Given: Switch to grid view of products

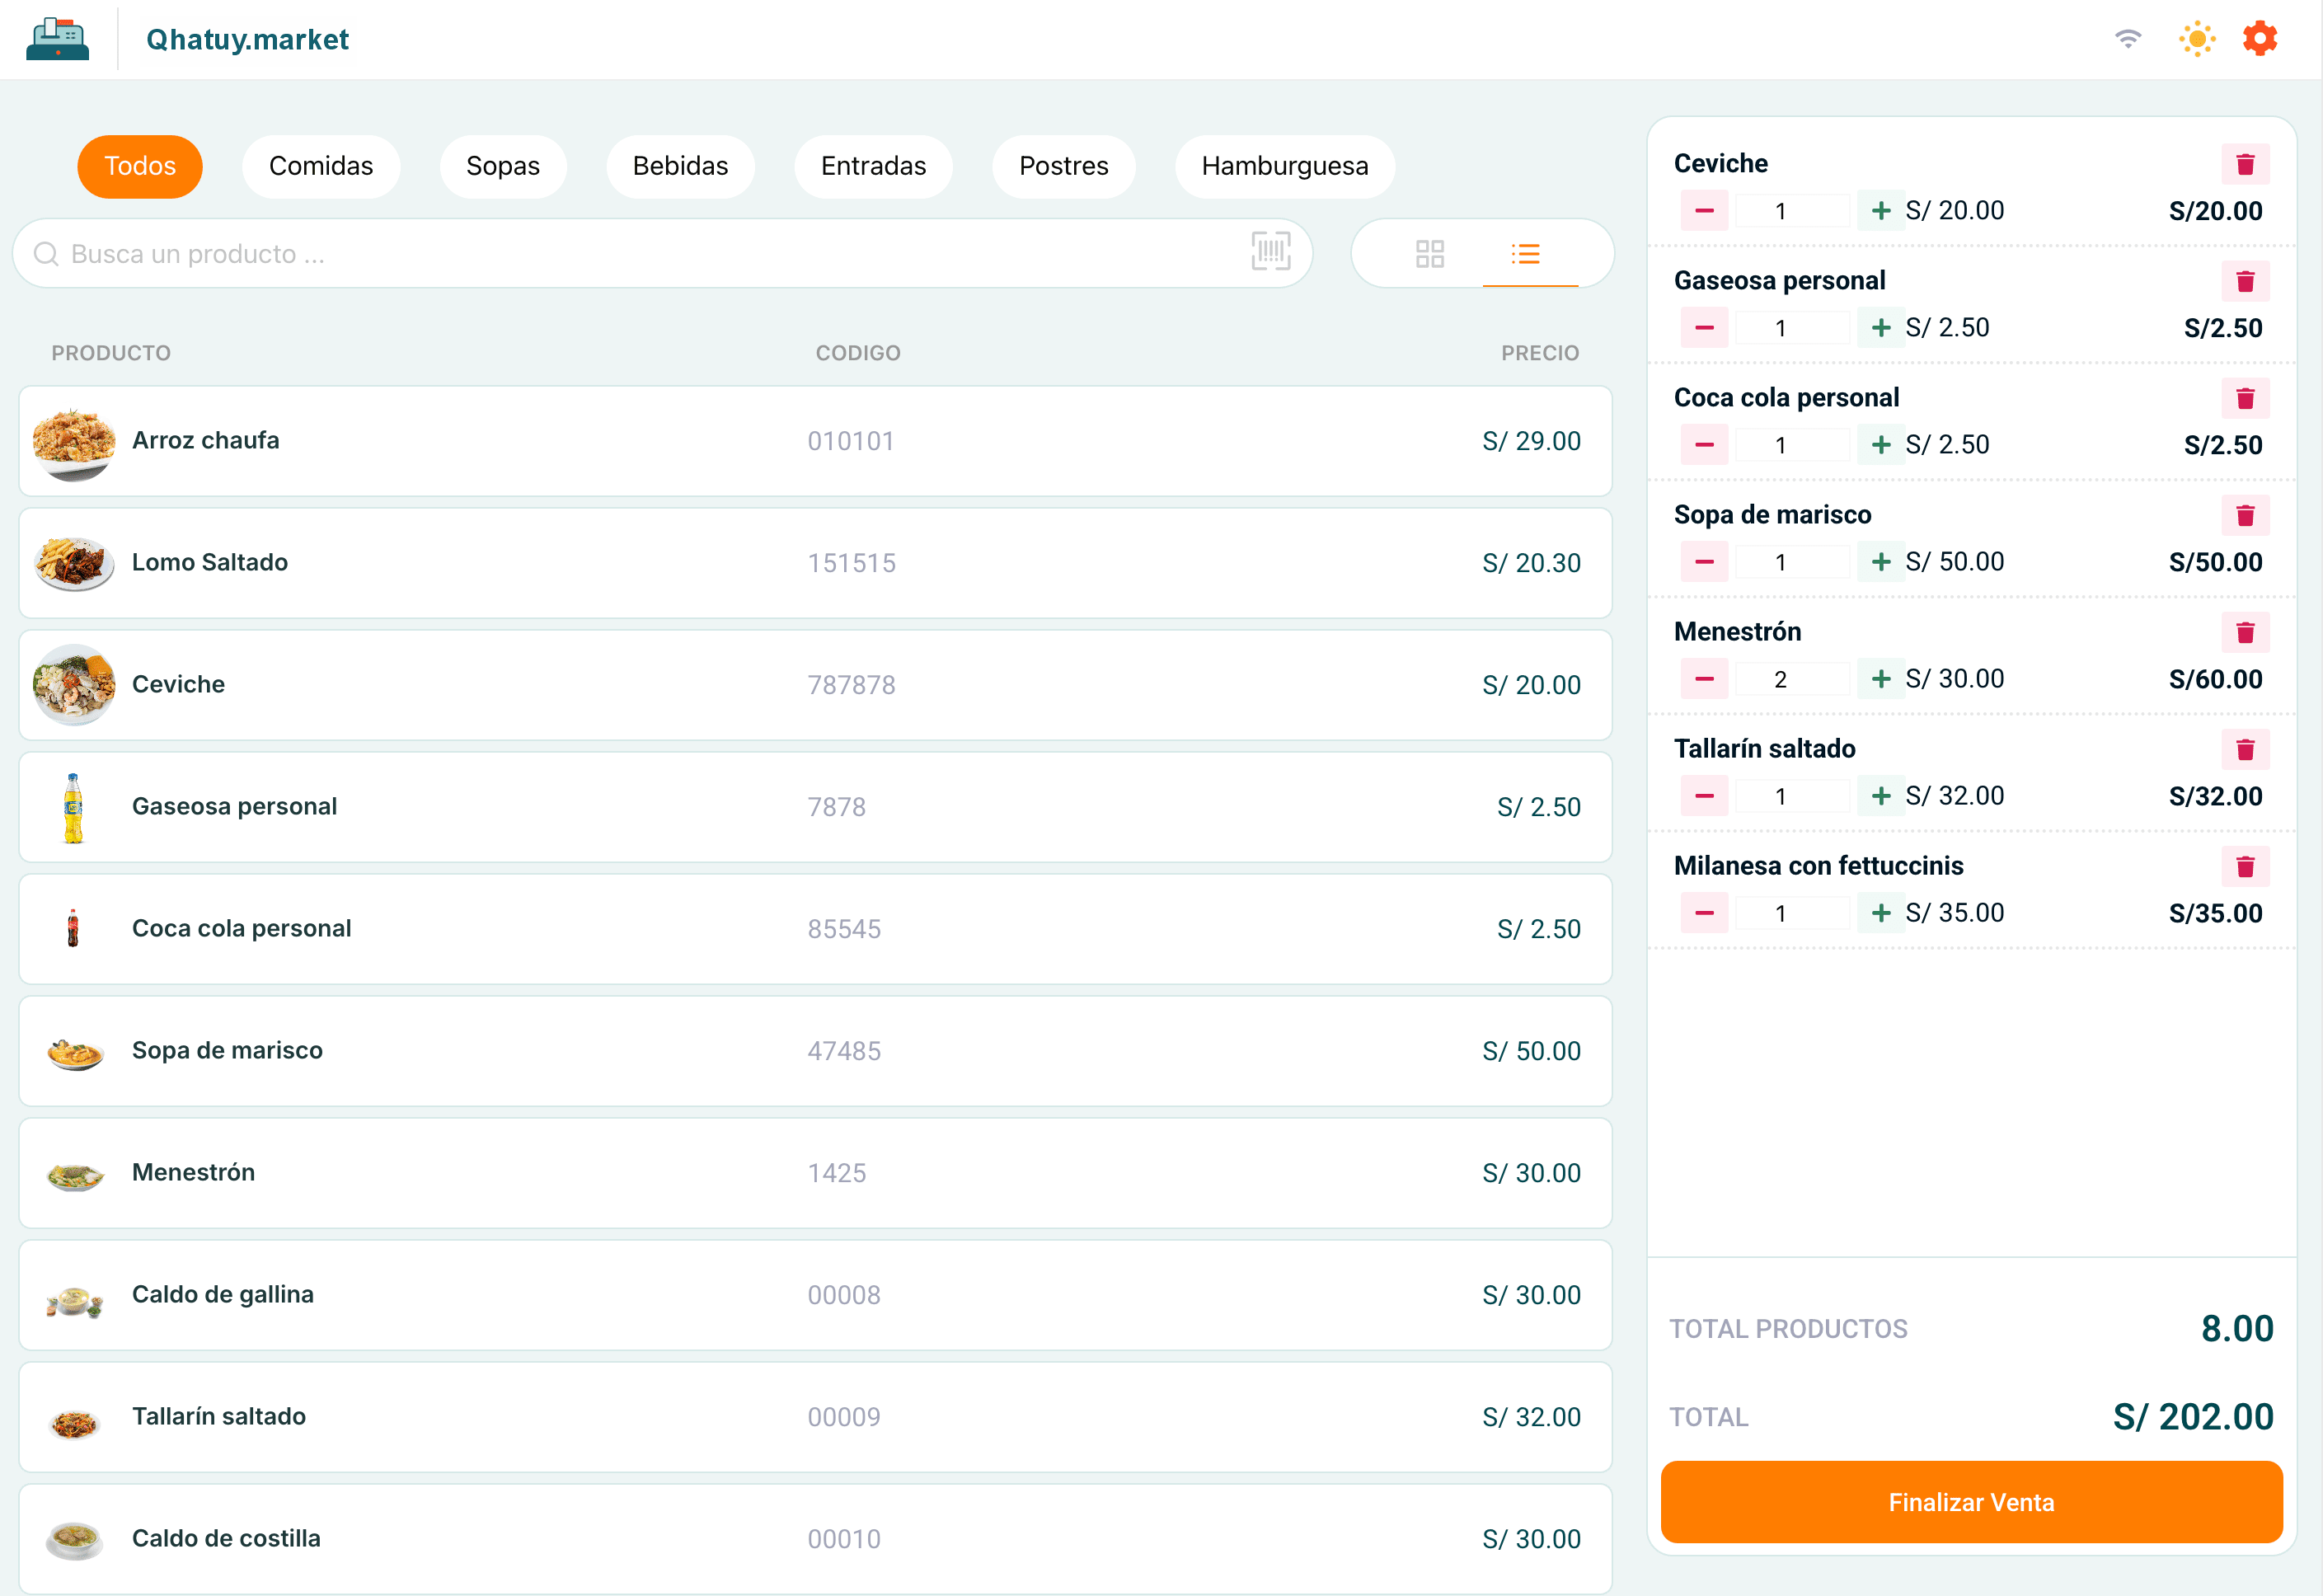Looking at the screenshot, I should pyautogui.click(x=1429, y=253).
